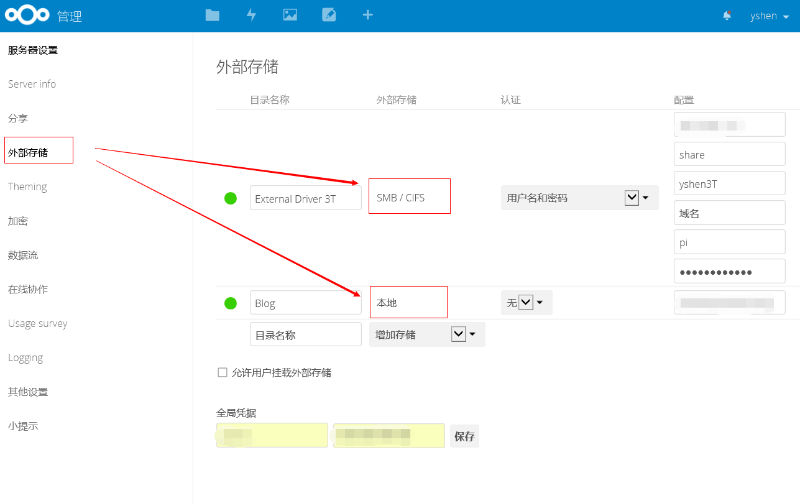Open the notifications bell icon
Screen dimensions: 800x504
727,16
